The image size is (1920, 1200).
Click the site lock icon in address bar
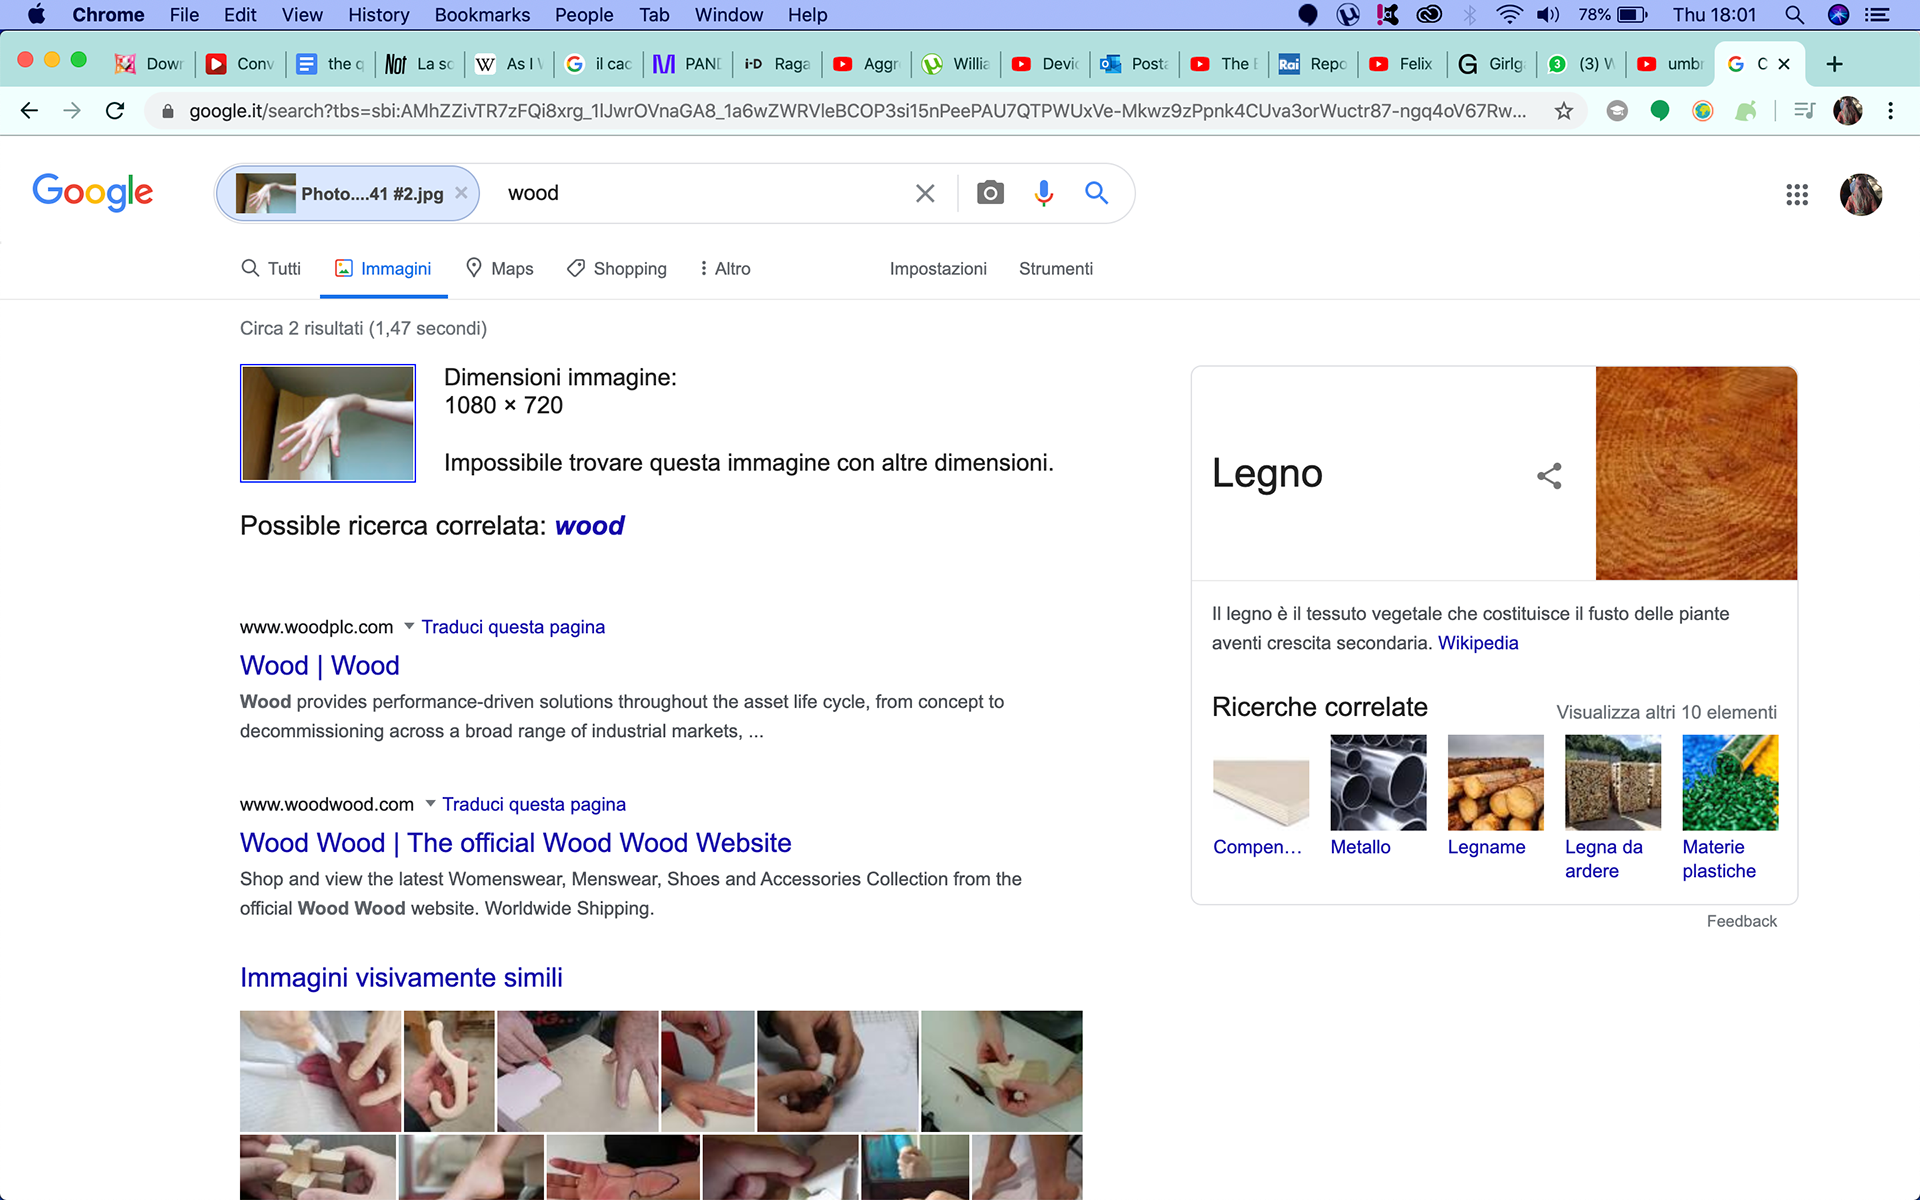168,111
